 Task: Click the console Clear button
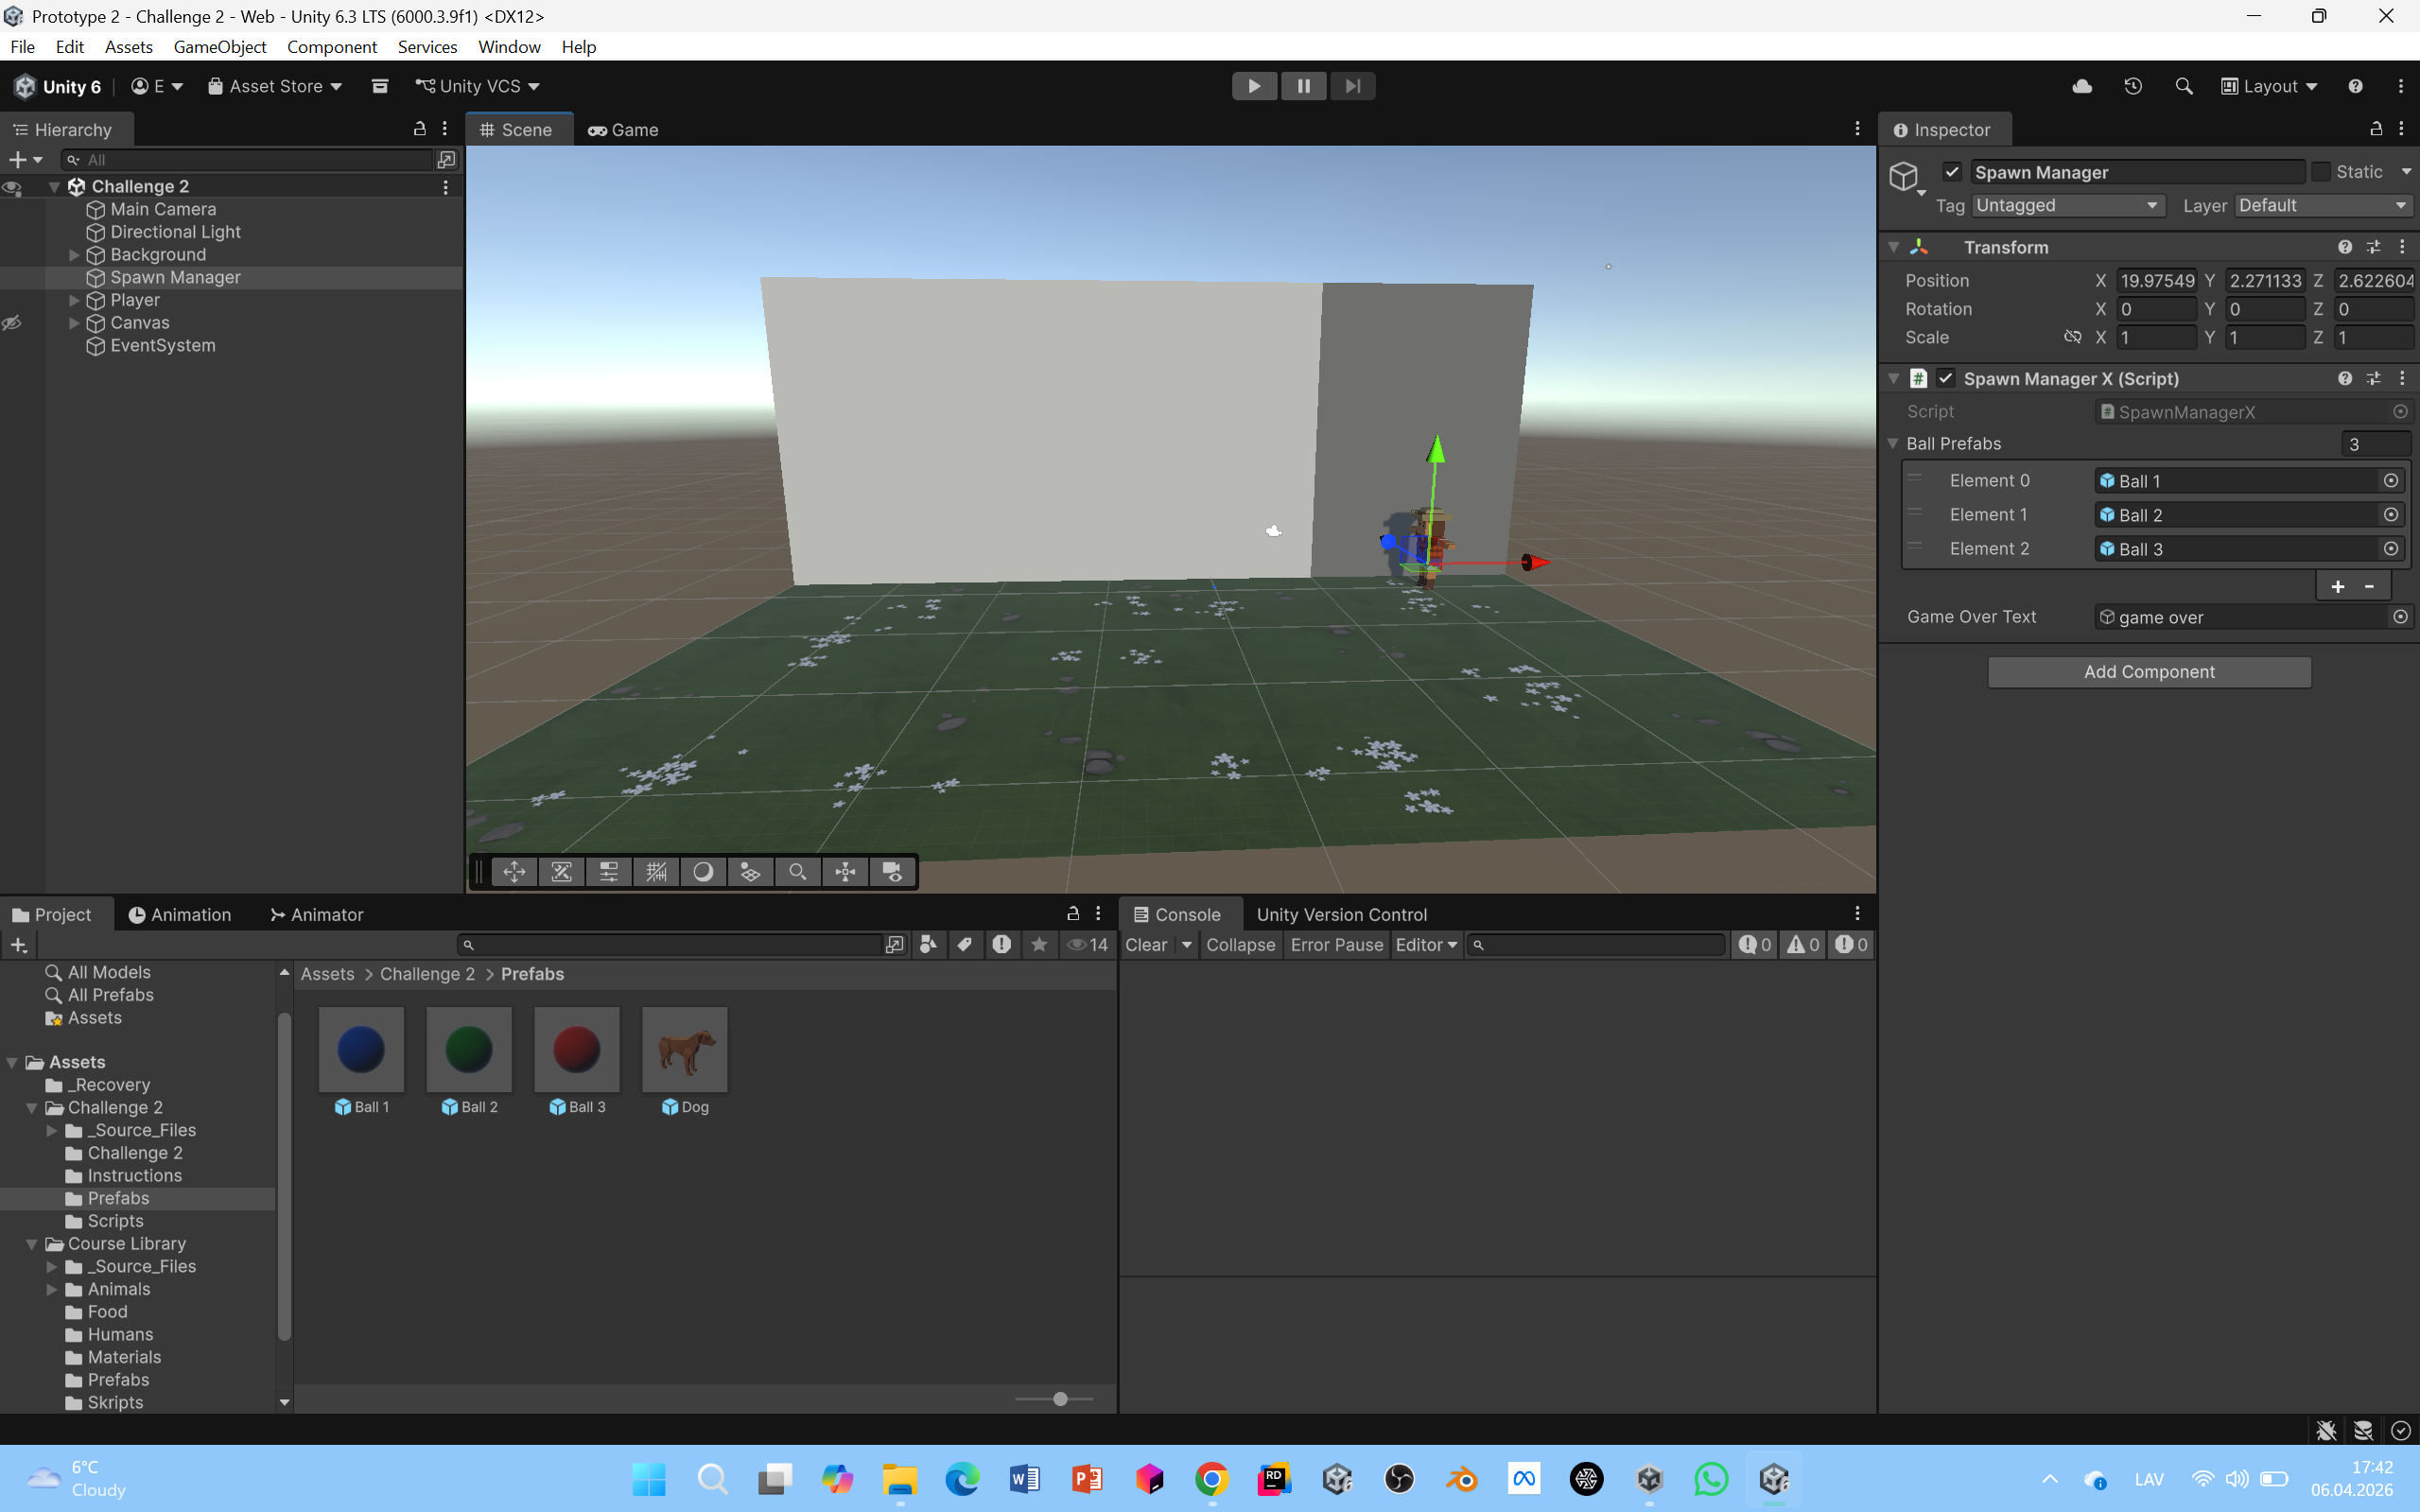pos(1145,945)
